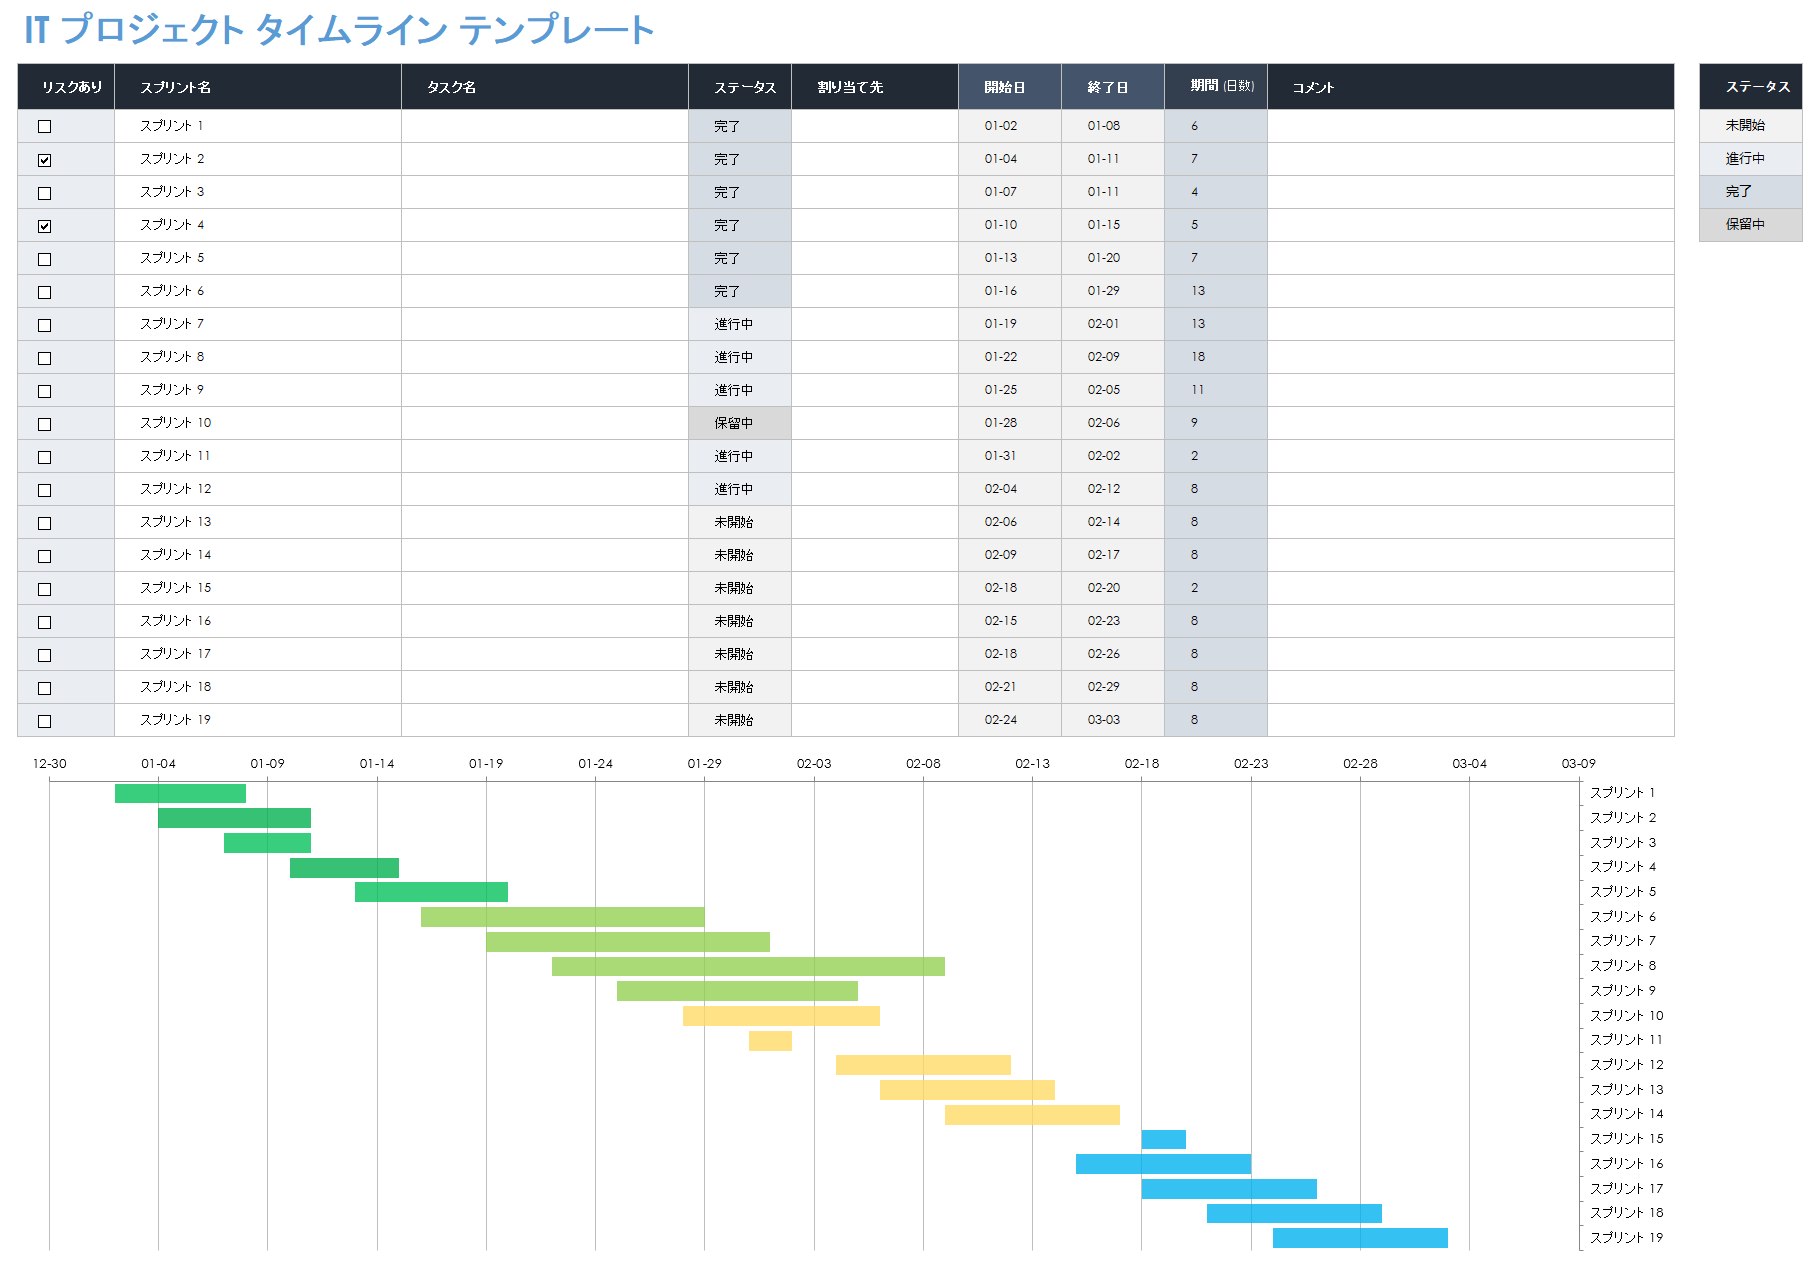Uncheck the risk checkbox for スプリント 4
This screenshot has height=1271, width=1818.
point(44,226)
